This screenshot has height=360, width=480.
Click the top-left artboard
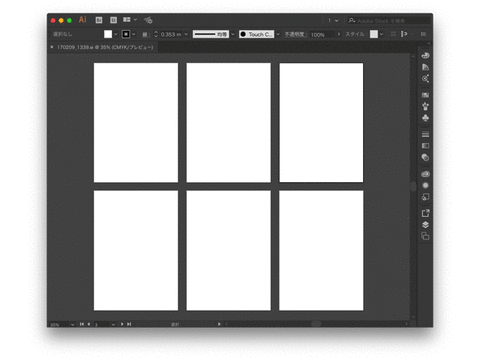pyautogui.click(x=136, y=123)
